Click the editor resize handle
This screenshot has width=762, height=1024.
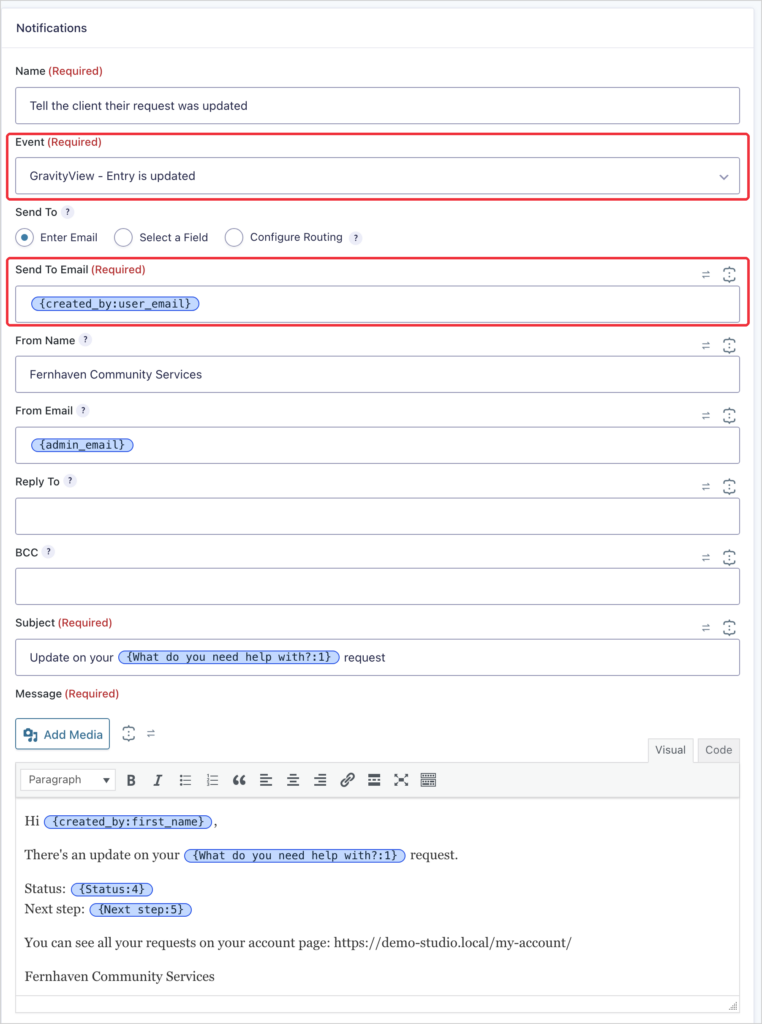733,1006
